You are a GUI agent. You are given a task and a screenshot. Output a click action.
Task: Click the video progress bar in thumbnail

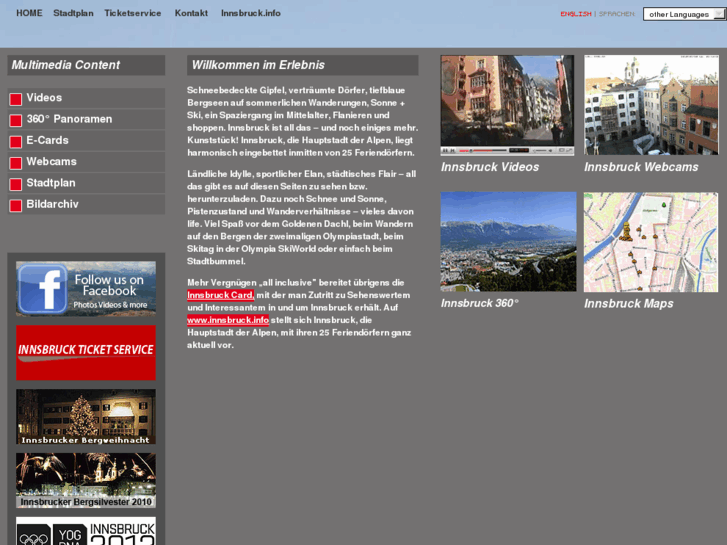tap(482, 150)
